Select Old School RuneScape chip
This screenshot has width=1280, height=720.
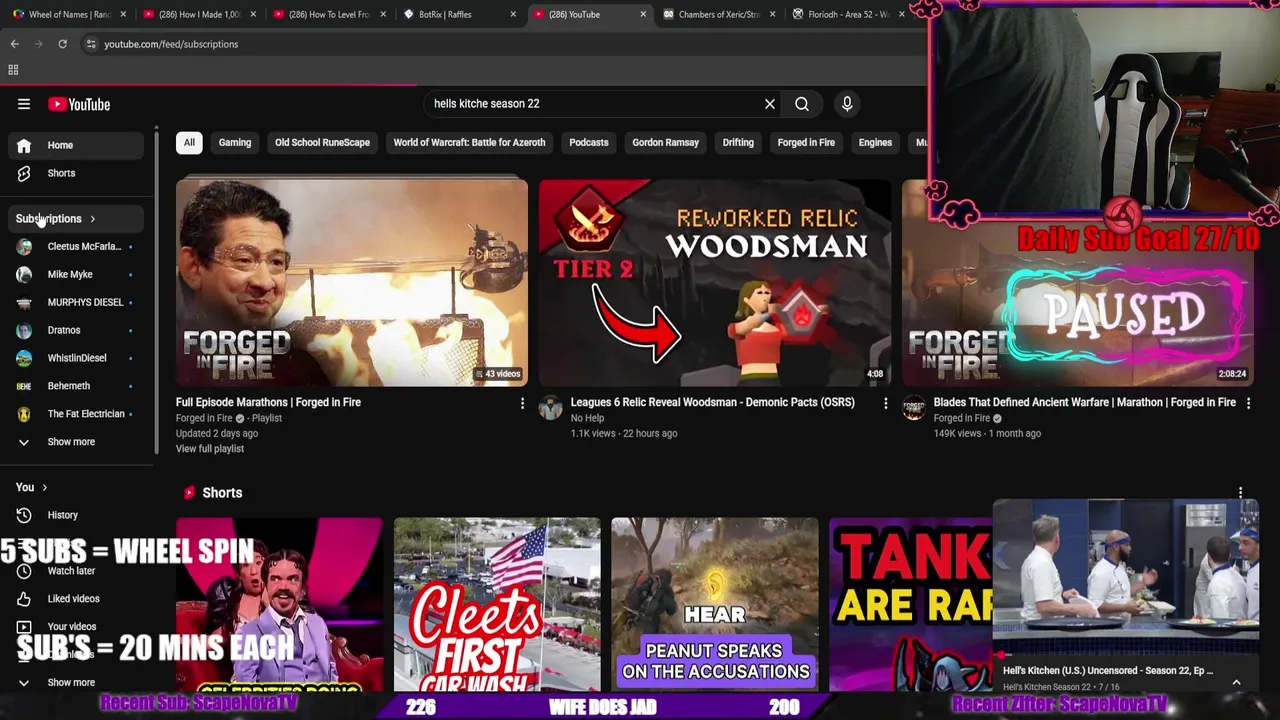click(322, 142)
